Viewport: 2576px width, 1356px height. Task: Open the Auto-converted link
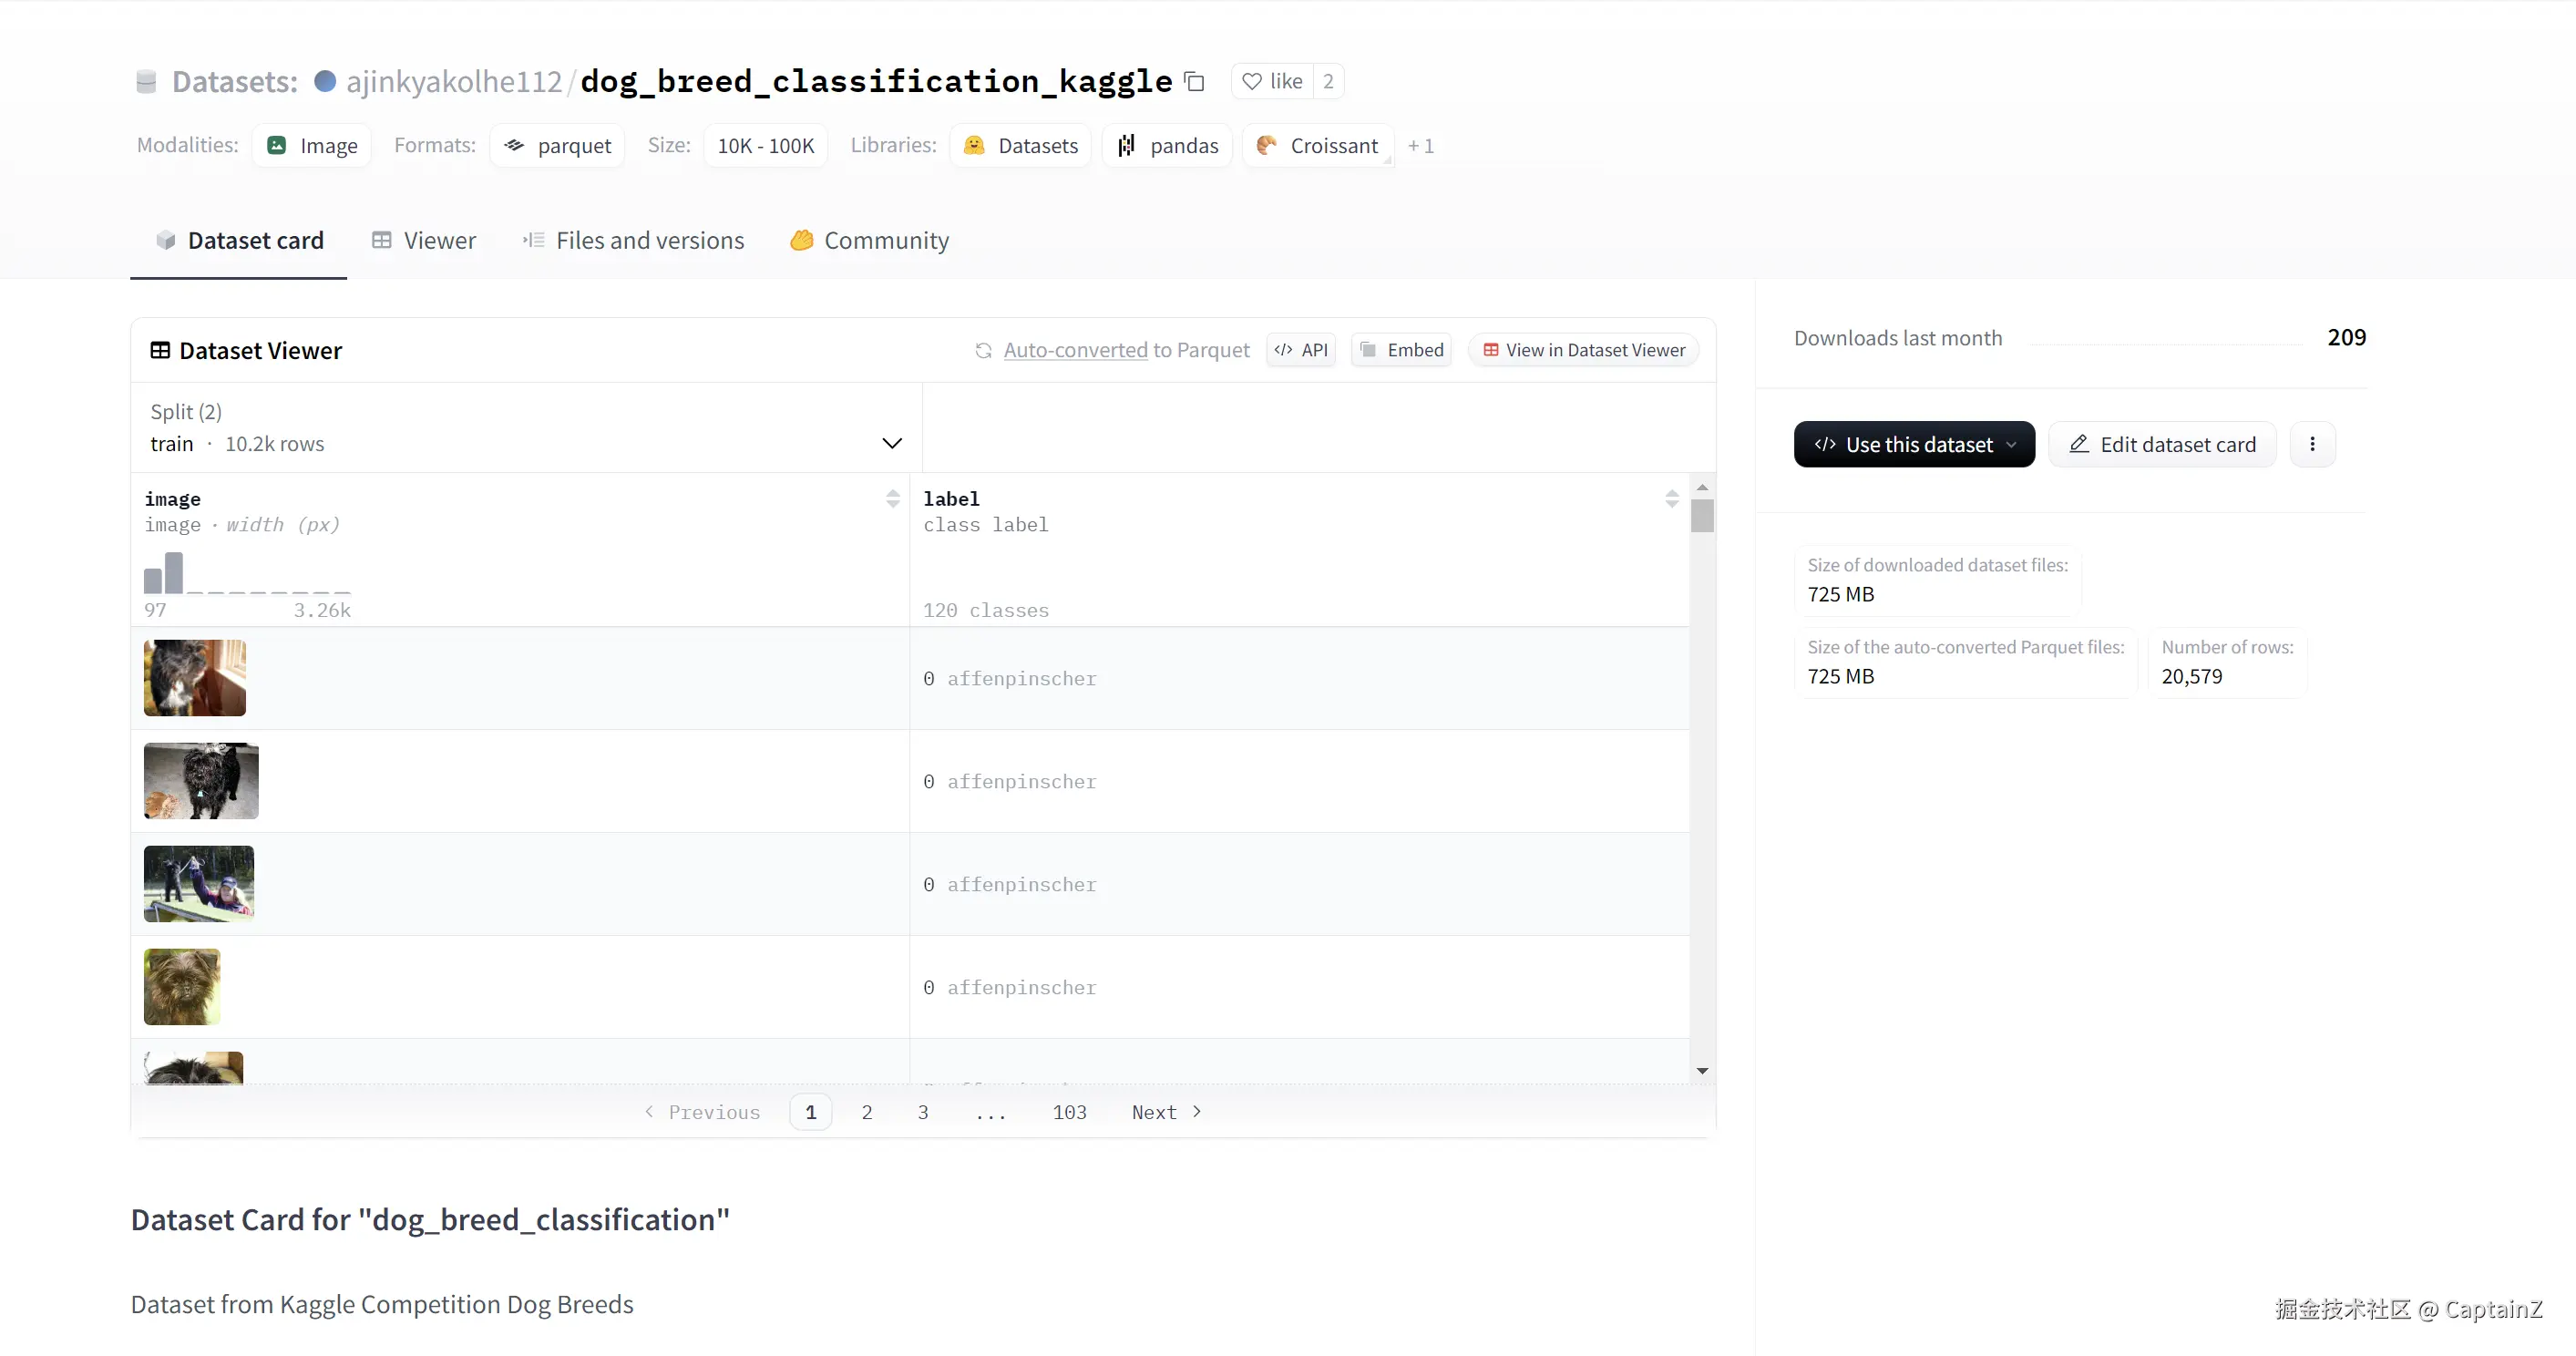click(1075, 350)
